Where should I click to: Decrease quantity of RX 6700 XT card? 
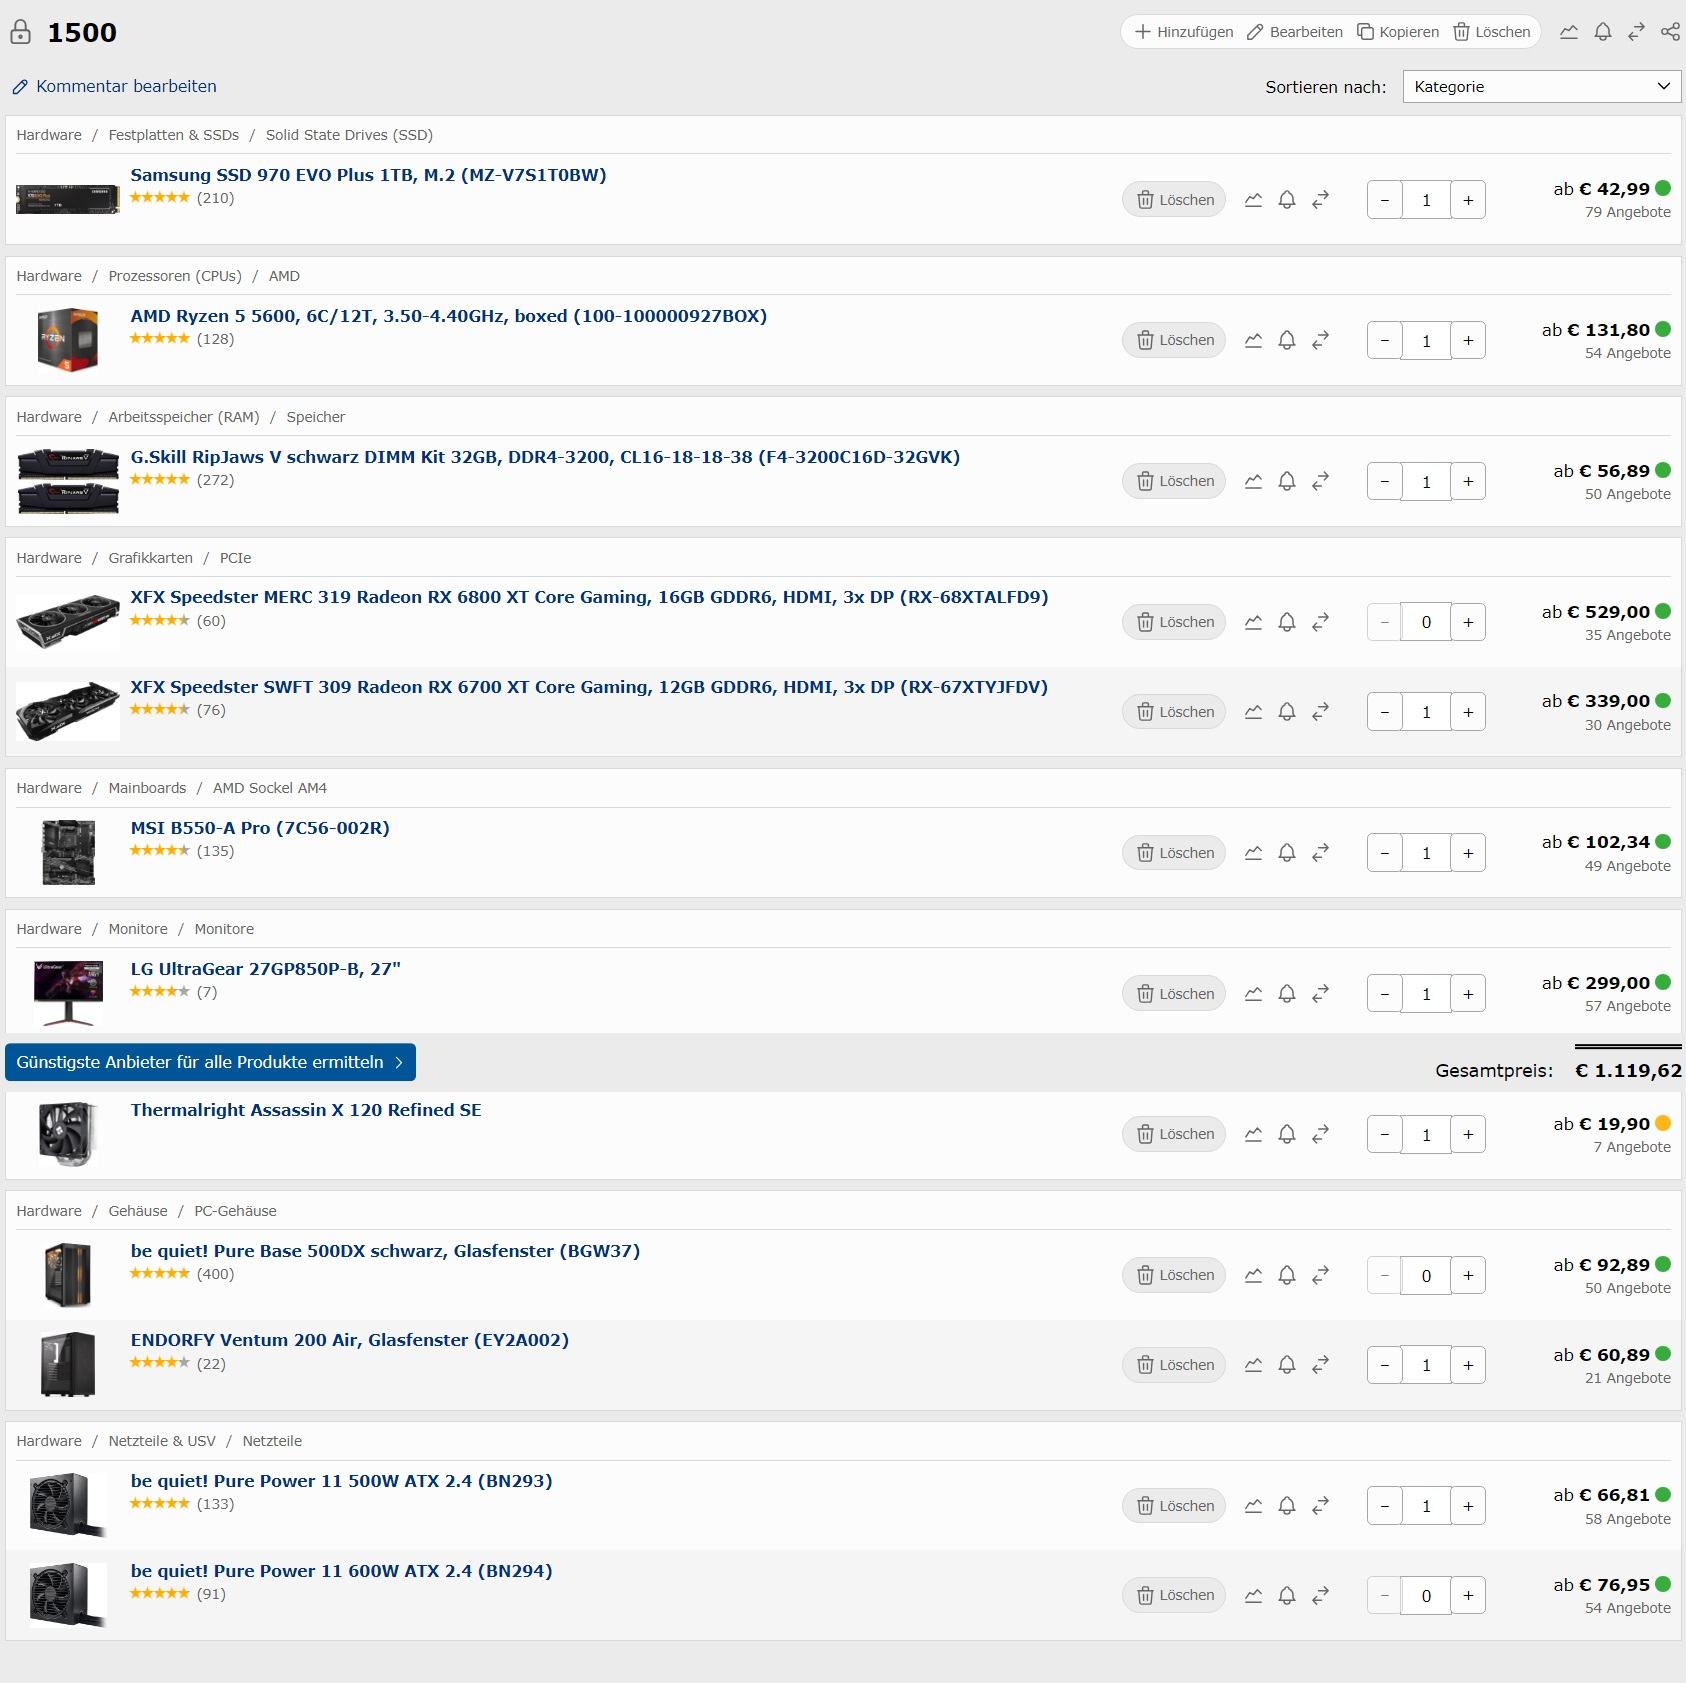(x=1385, y=712)
